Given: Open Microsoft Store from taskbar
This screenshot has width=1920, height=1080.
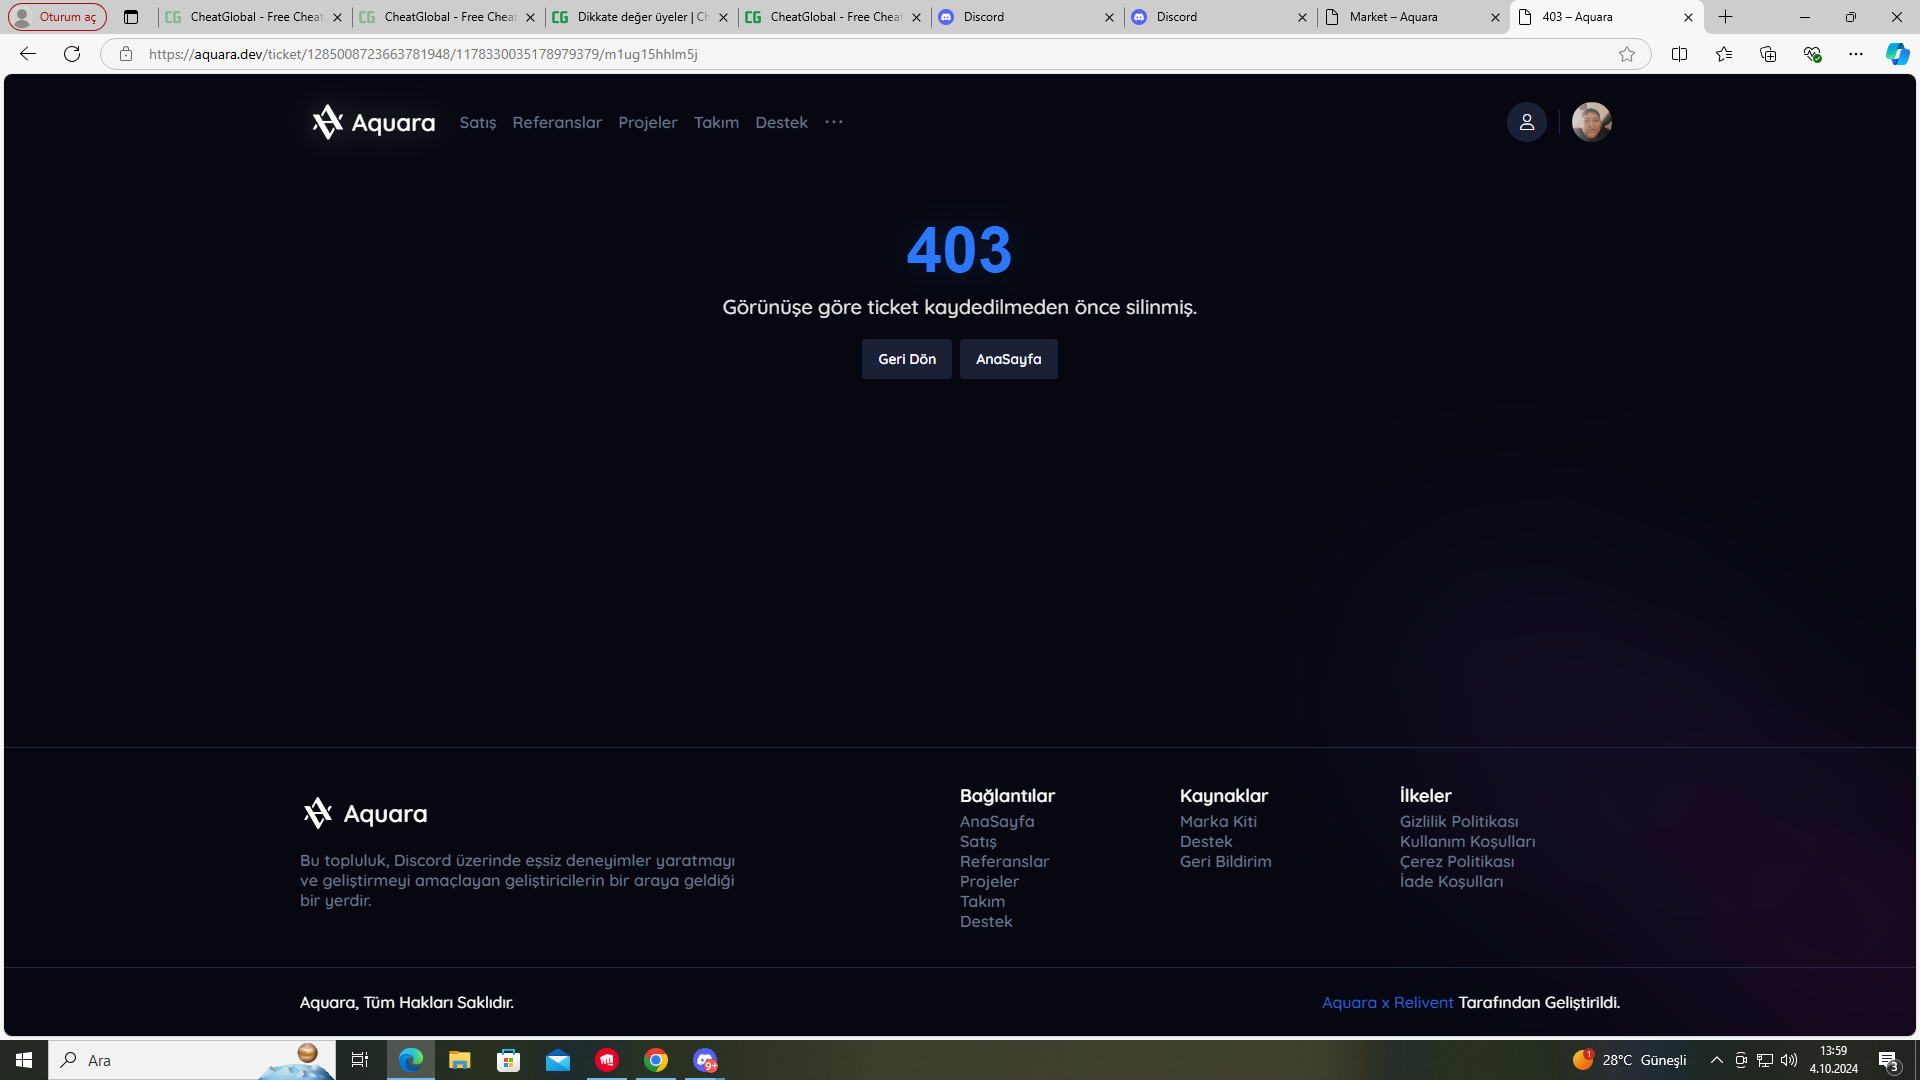Looking at the screenshot, I should tap(508, 1060).
